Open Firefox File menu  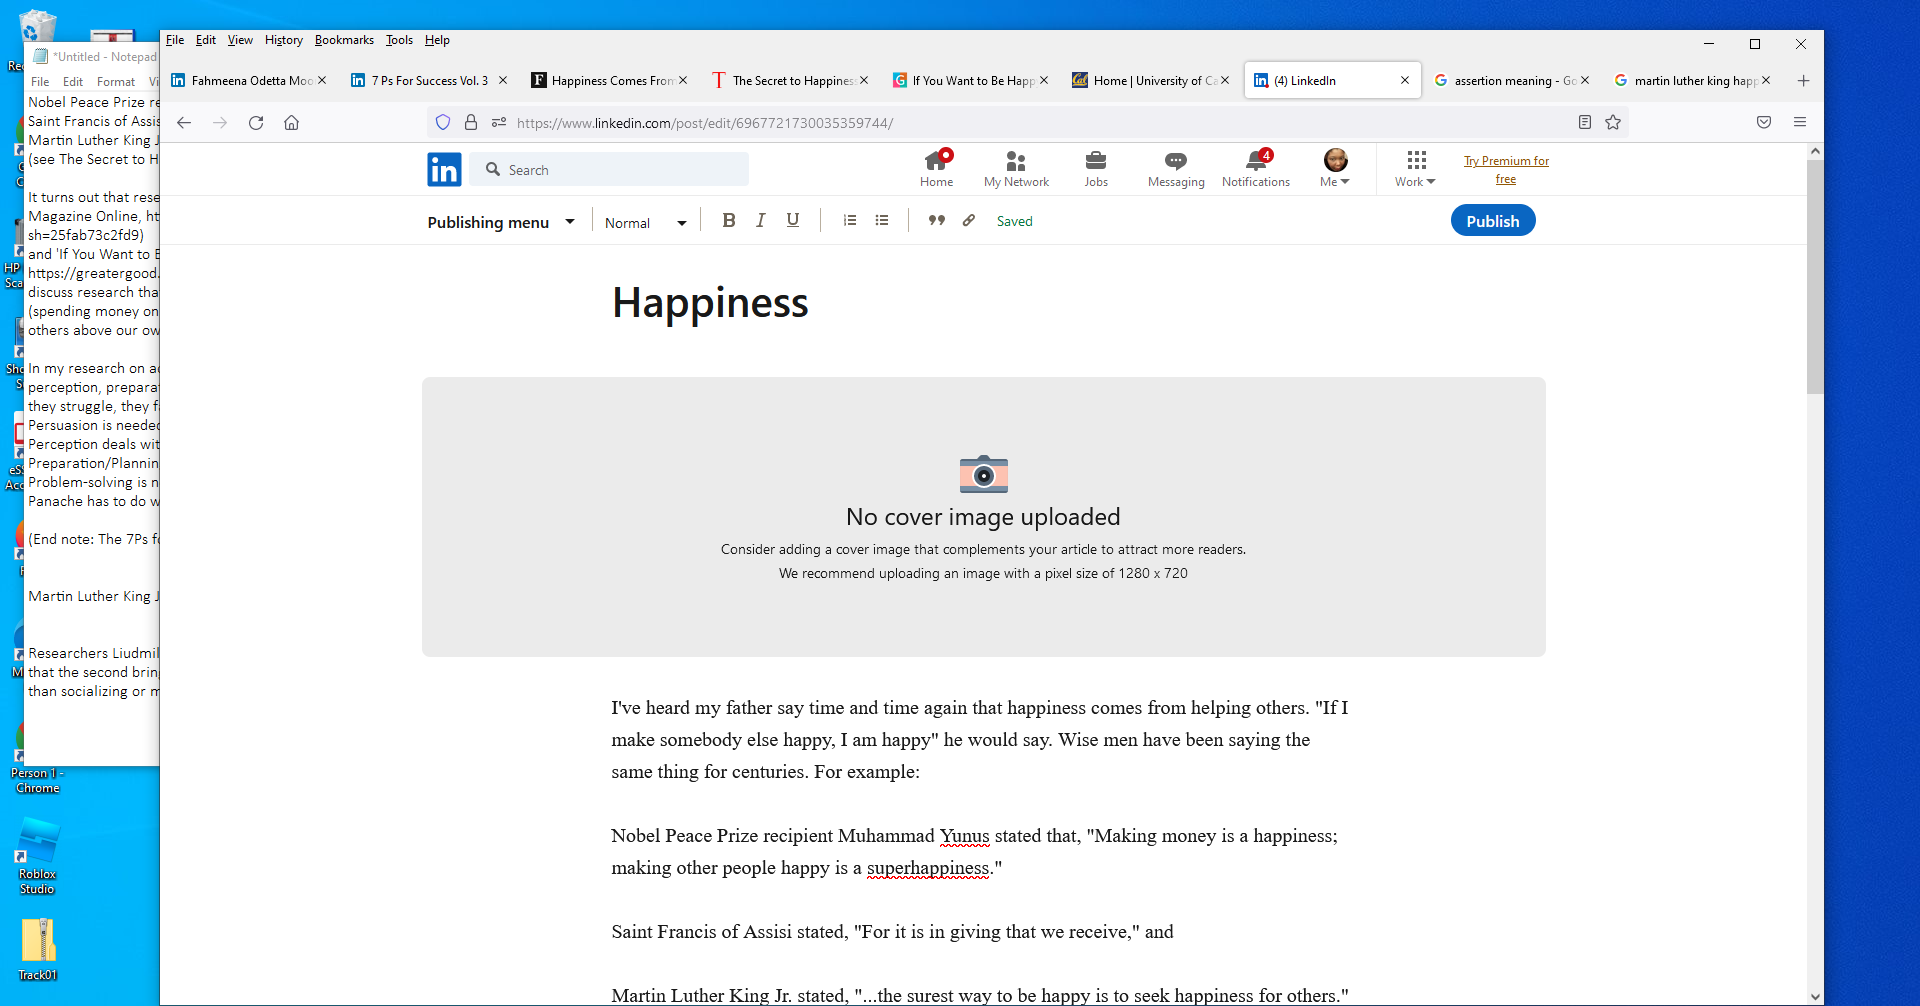coord(175,40)
